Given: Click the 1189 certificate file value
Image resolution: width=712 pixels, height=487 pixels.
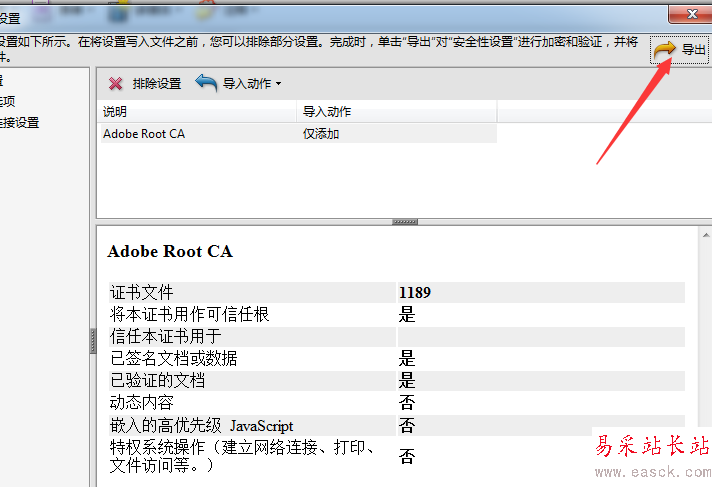Looking at the screenshot, I should click(x=415, y=293).
